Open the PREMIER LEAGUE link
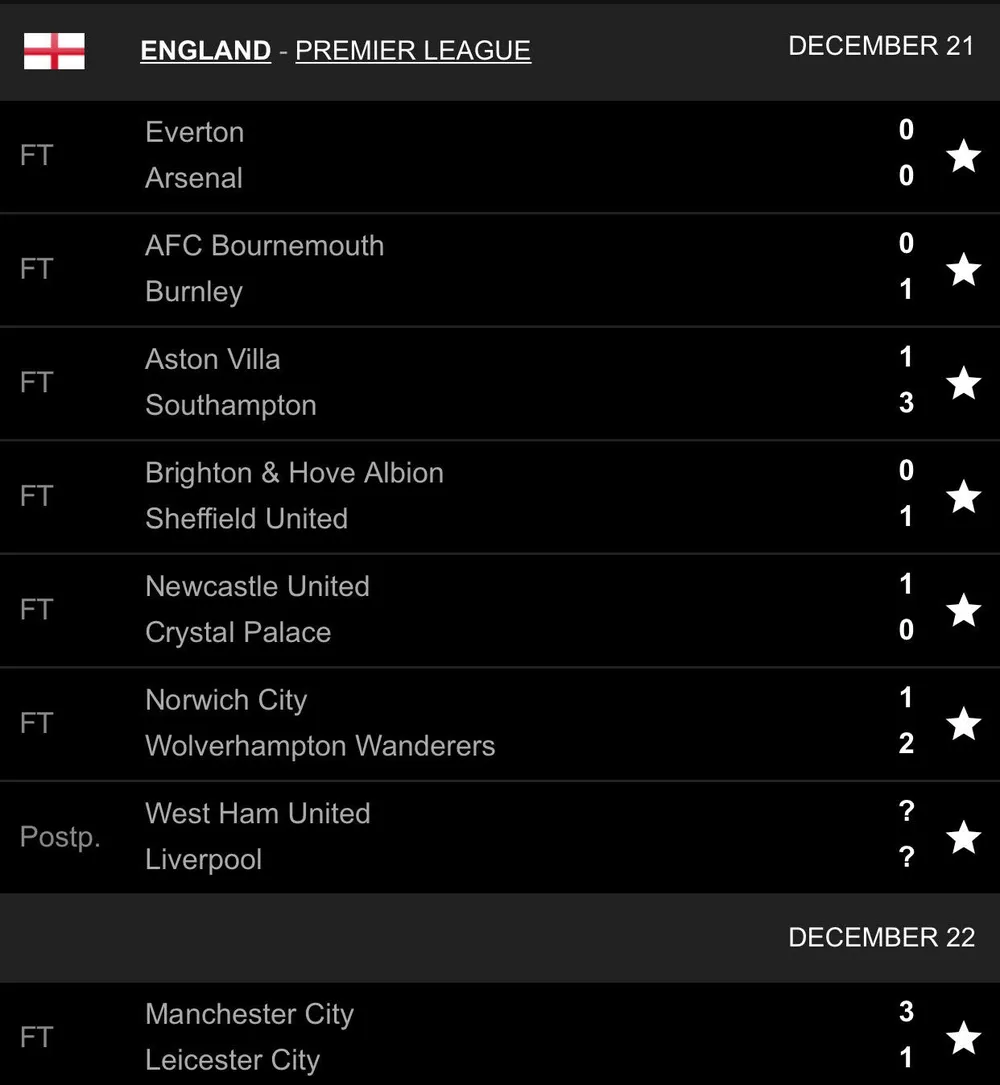 [x=412, y=51]
